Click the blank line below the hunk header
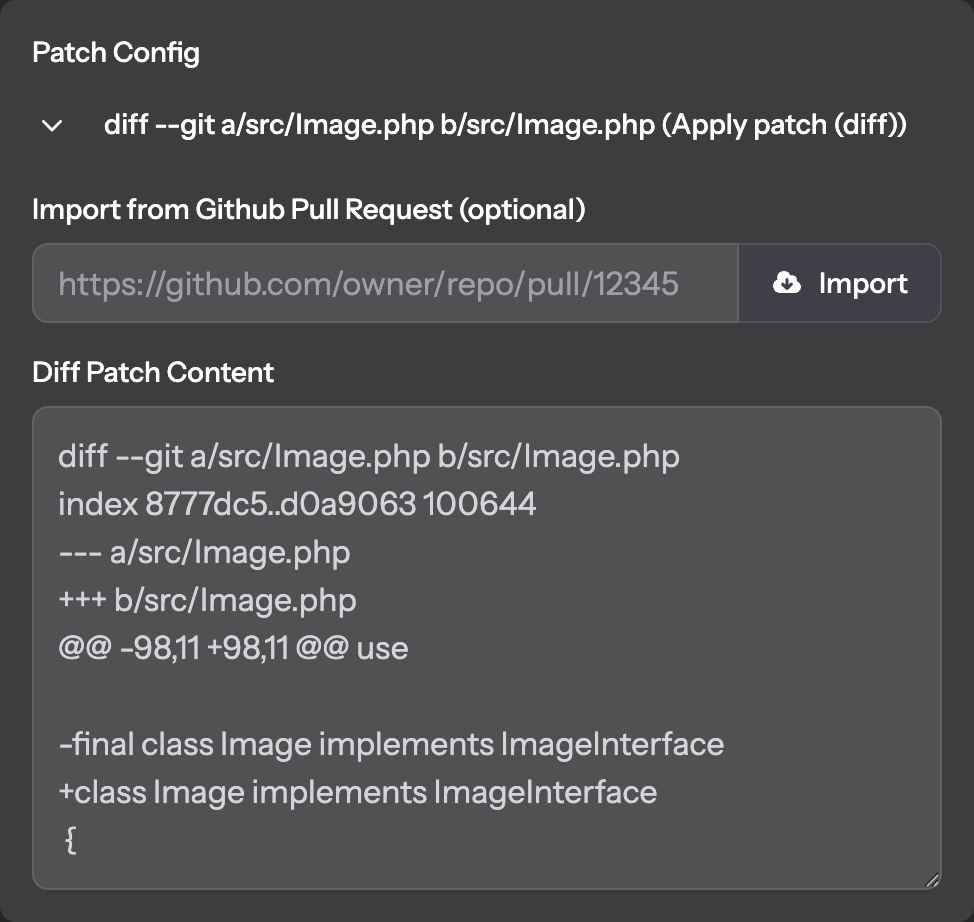Image resolution: width=974 pixels, height=922 pixels. pyautogui.click(x=486, y=696)
